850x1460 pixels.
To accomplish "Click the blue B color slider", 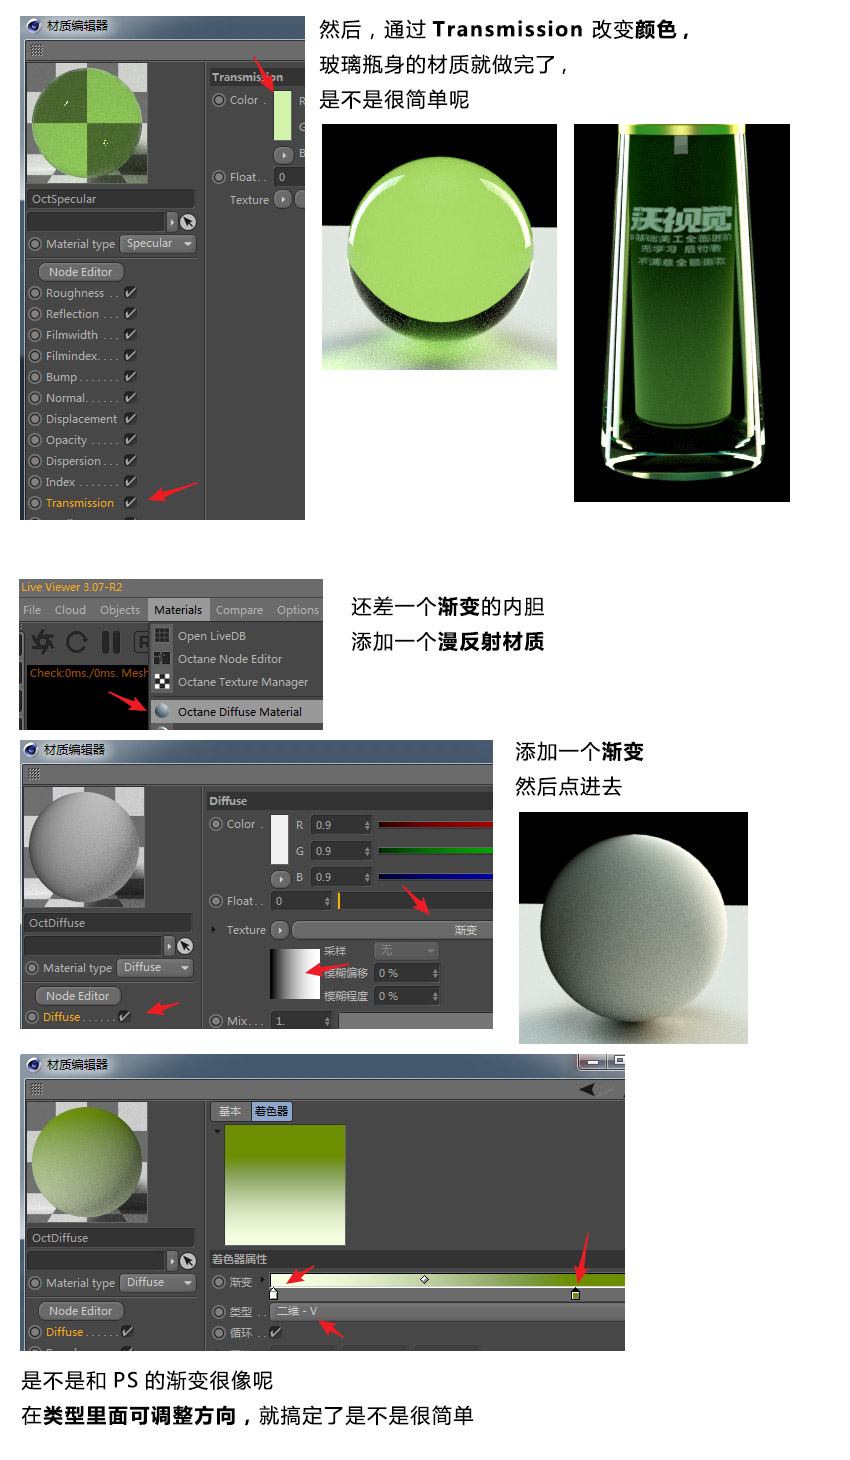I will tap(435, 877).
